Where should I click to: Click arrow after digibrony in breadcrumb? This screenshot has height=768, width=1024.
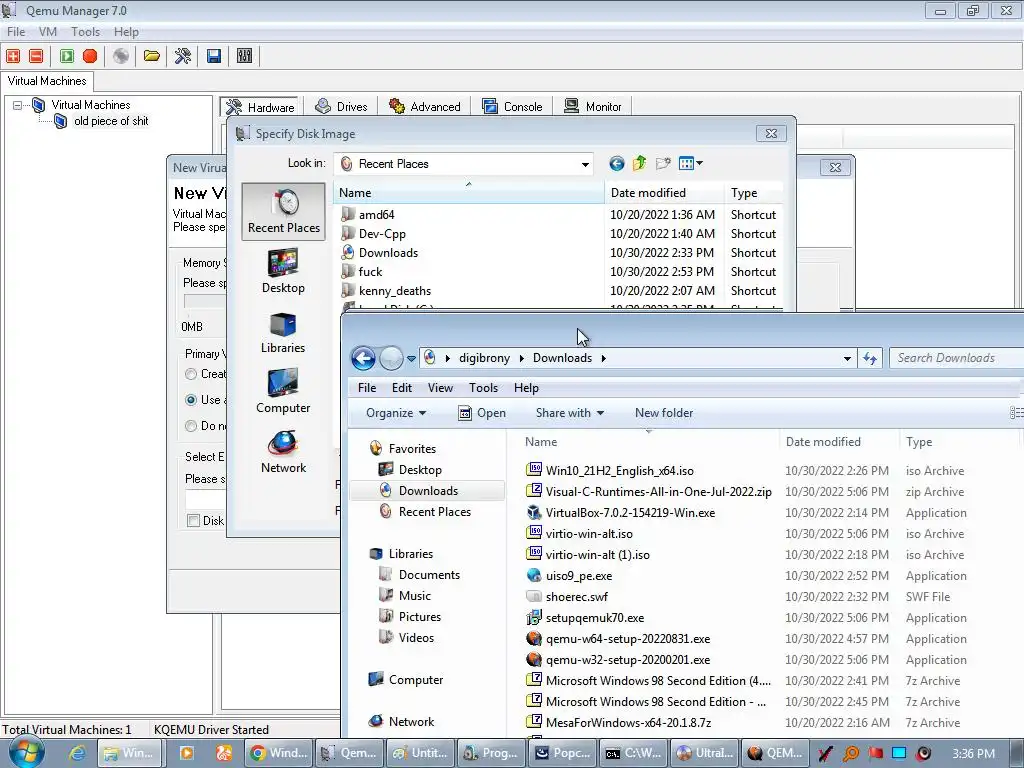pos(522,358)
